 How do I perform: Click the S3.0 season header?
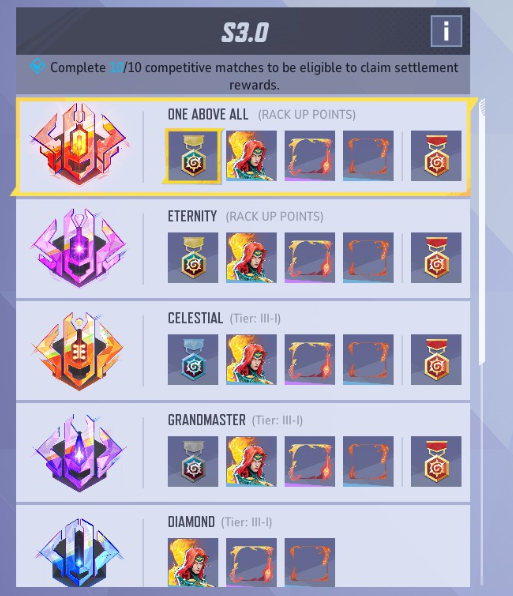pyautogui.click(x=245, y=32)
